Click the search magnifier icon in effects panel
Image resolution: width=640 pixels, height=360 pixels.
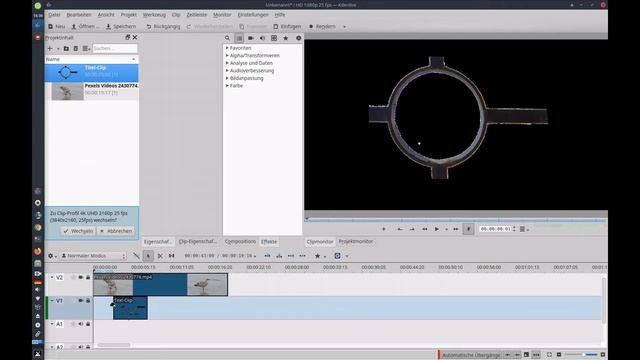227,38
